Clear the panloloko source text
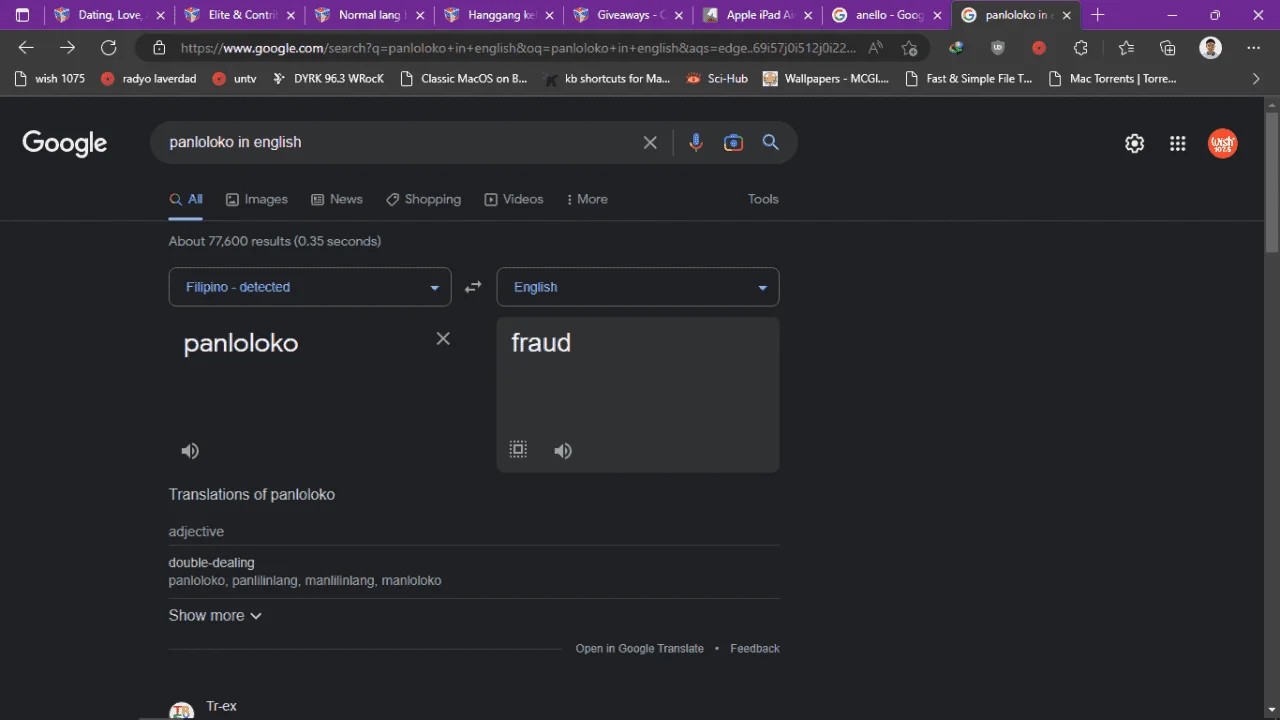 tap(443, 339)
